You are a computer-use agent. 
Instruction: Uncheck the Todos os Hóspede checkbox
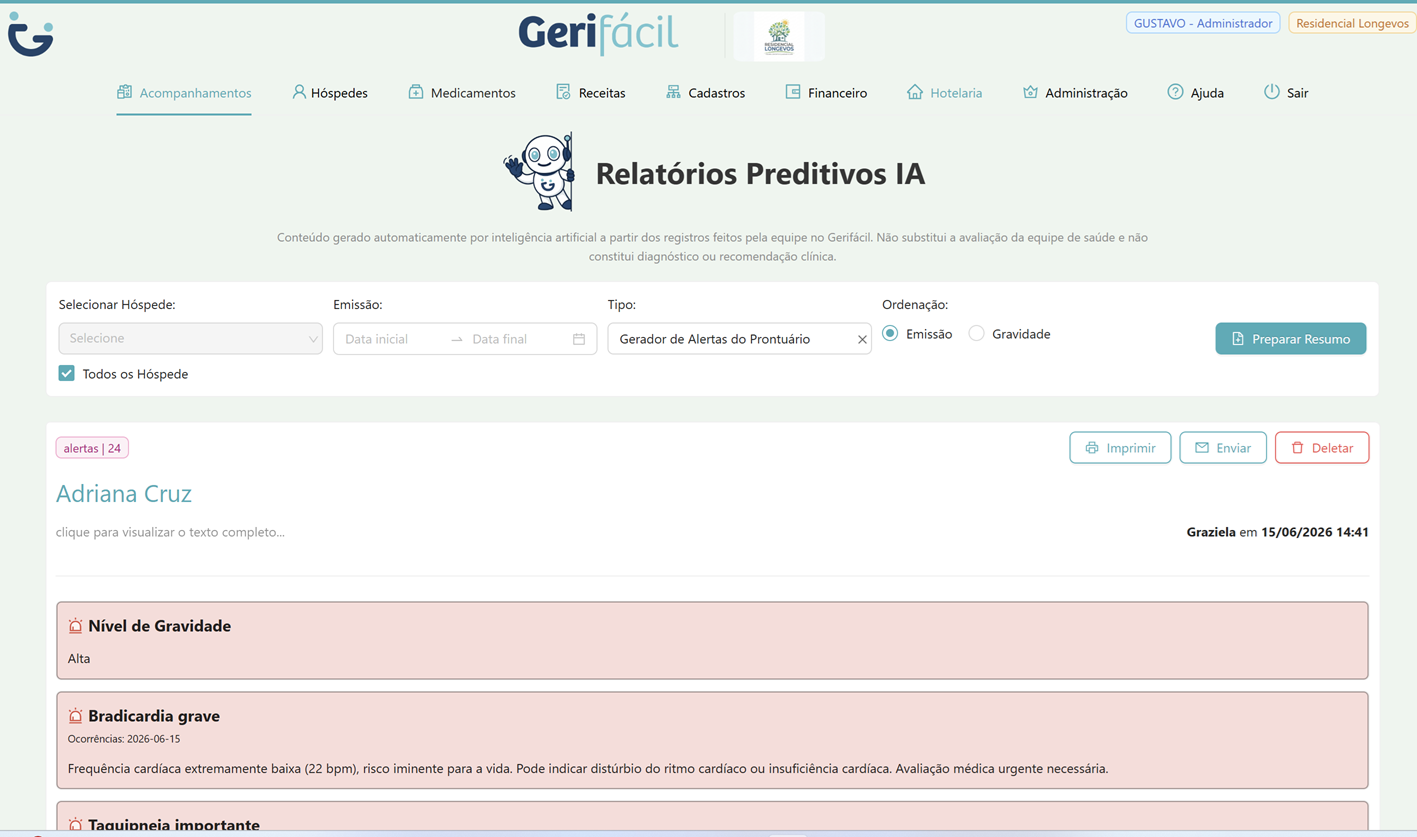(x=67, y=373)
